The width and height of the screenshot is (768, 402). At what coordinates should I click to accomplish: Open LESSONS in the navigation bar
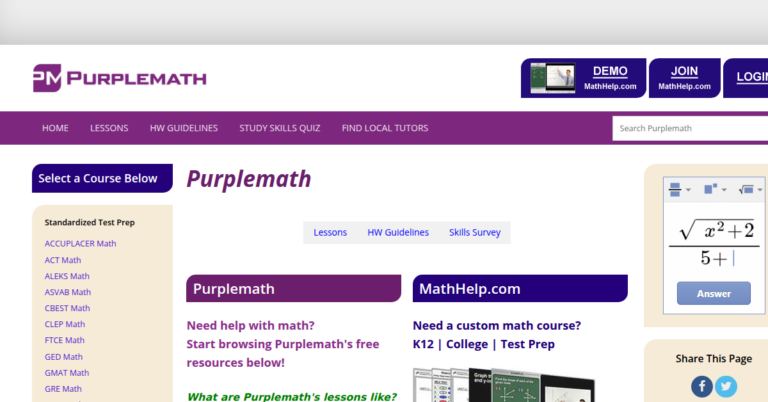coord(109,128)
